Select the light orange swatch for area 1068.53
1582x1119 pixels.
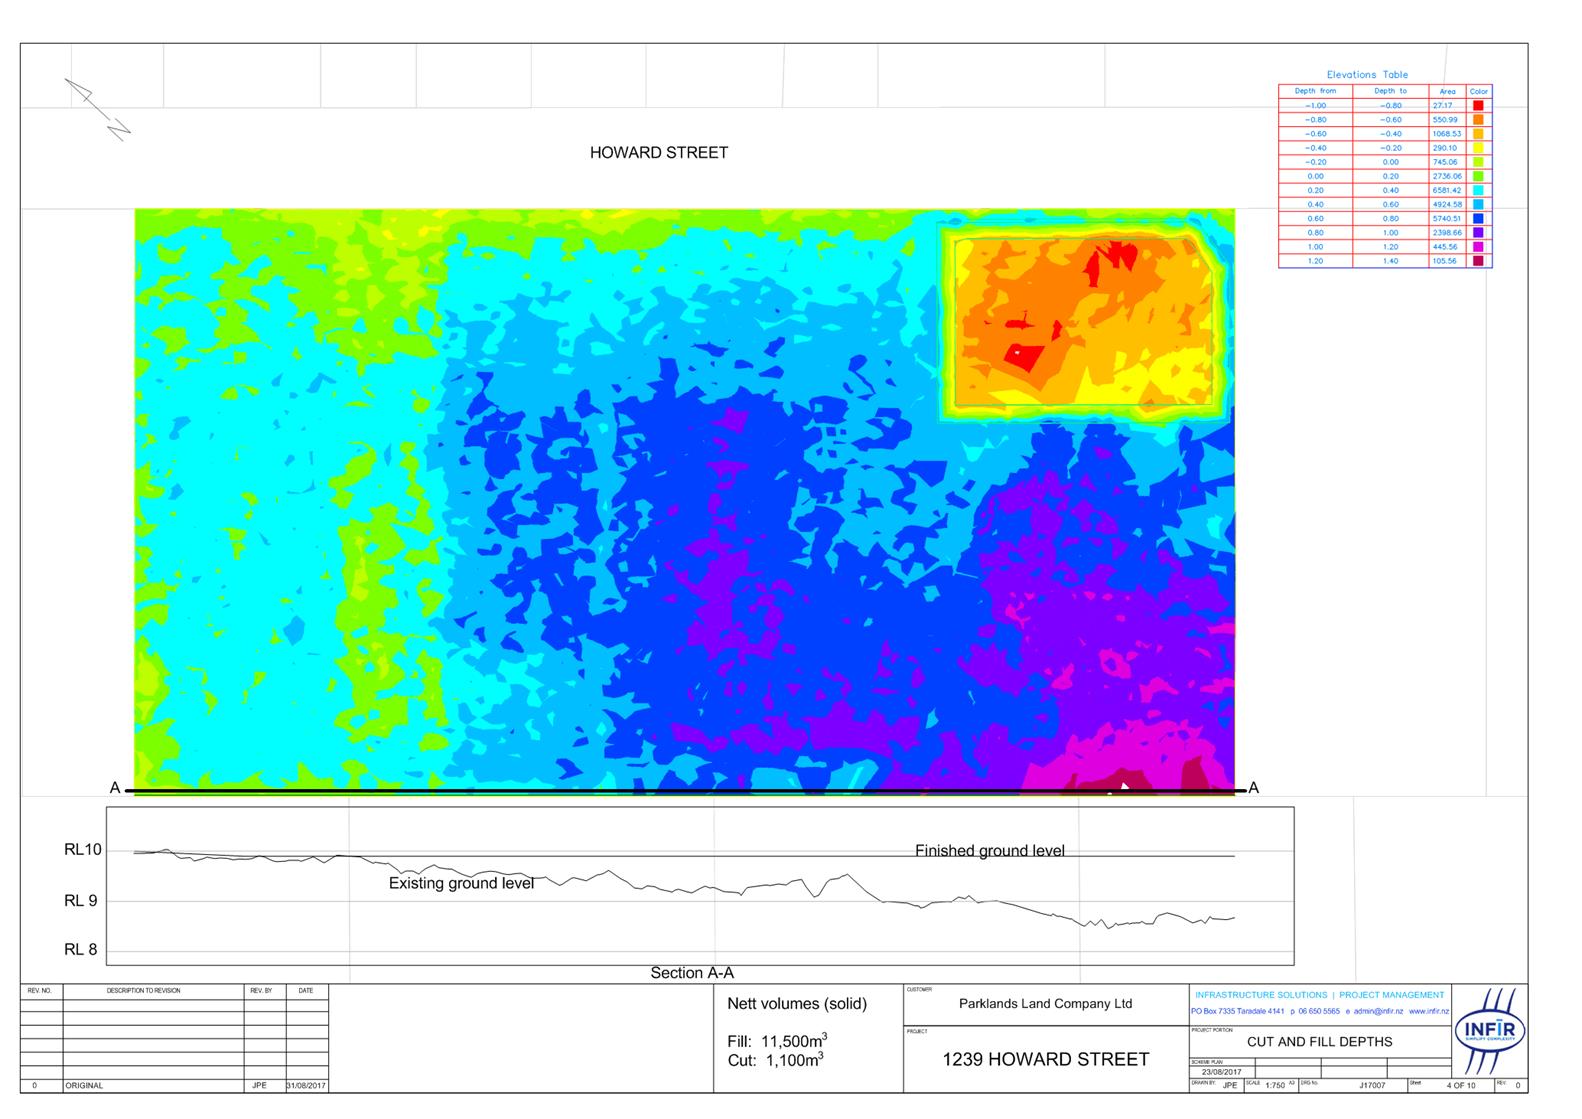tap(1478, 133)
